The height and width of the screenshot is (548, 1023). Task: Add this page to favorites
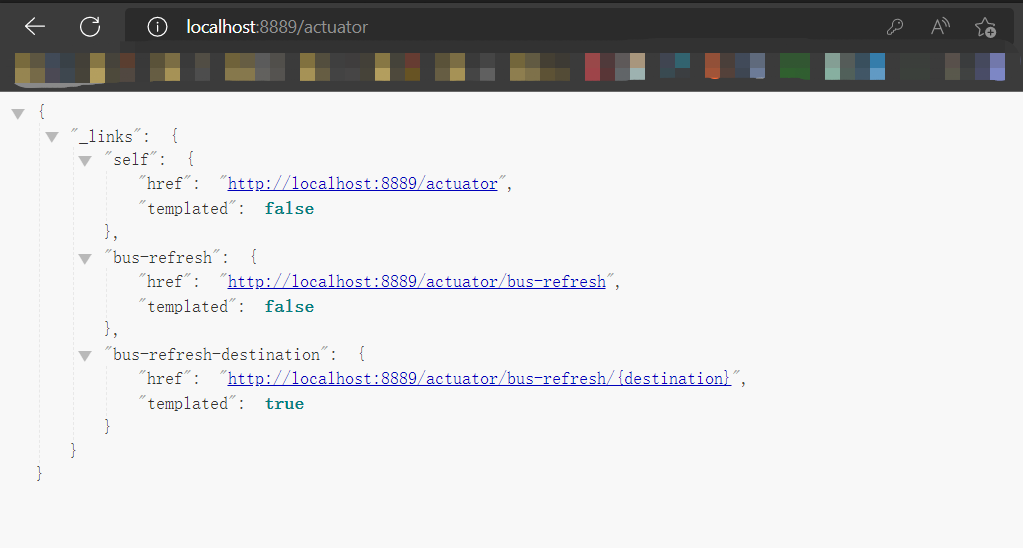(985, 27)
